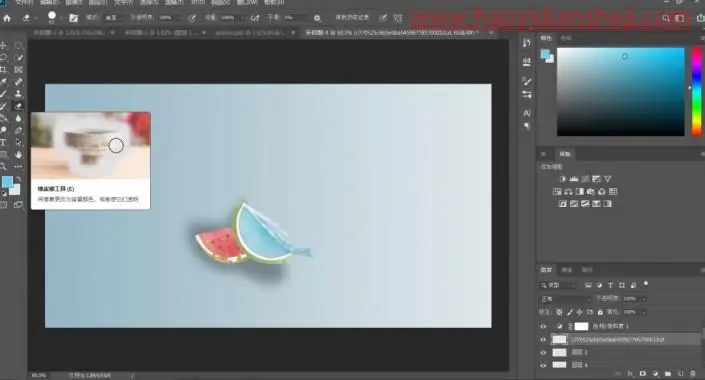This screenshot has width=705, height=380.
Task: Toggle layer filtering on/off switch
Action: pyautogui.click(x=646, y=284)
